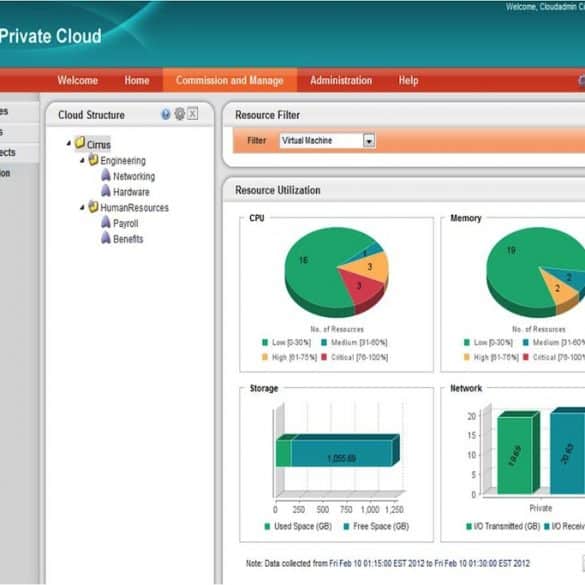
Task: Click the Virtual Machine filter field
Action: pyautogui.click(x=322, y=141)
